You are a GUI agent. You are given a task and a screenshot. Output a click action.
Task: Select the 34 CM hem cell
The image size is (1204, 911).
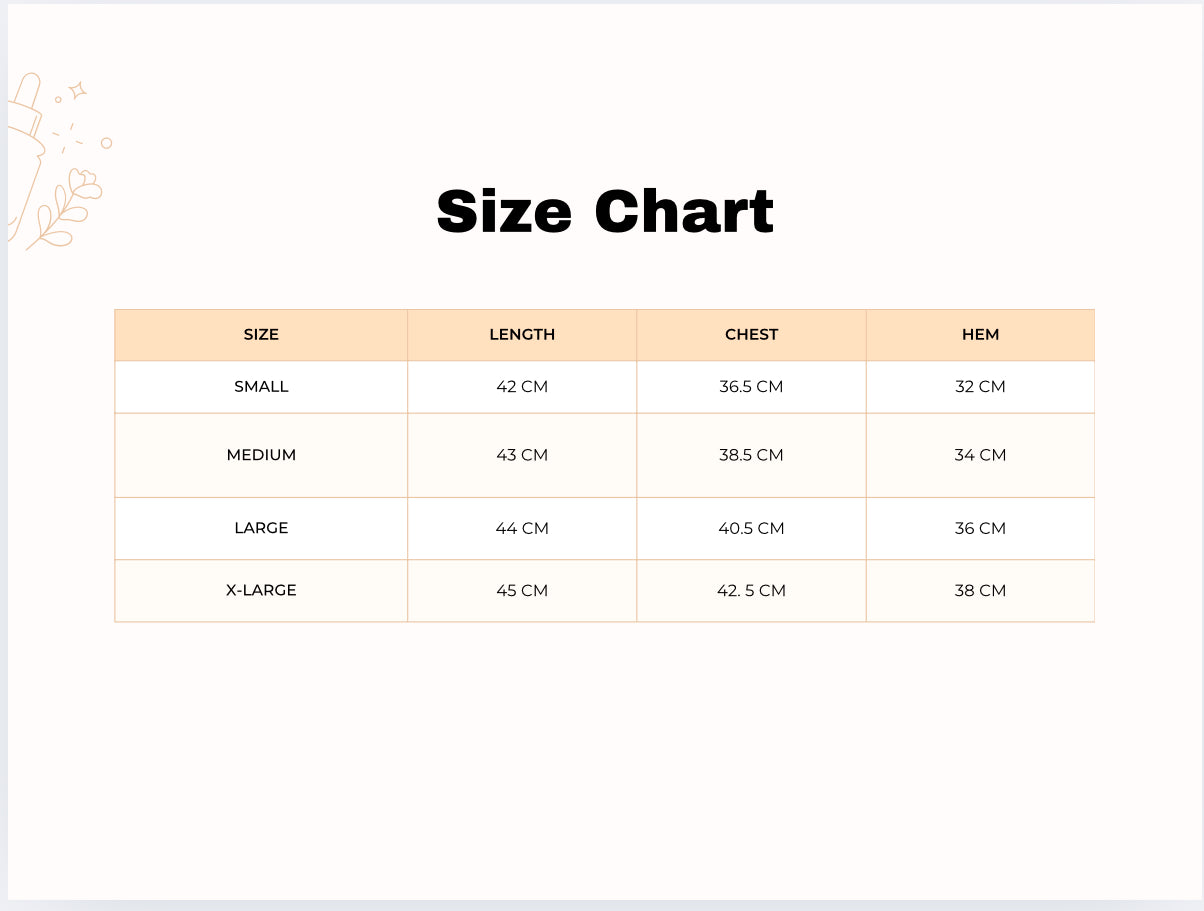[x=980, y=455]
